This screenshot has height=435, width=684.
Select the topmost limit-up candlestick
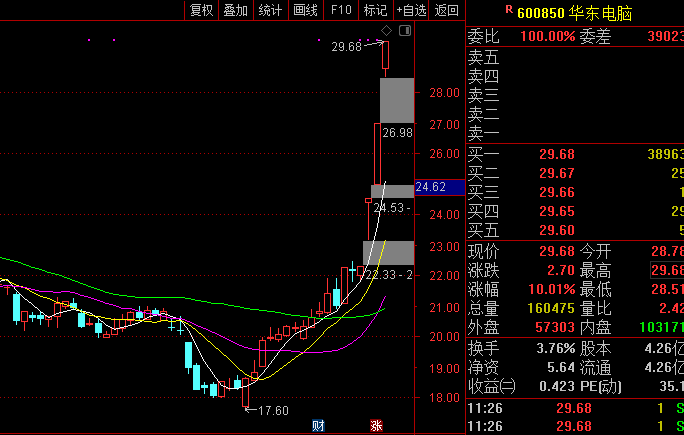(385, 55)
